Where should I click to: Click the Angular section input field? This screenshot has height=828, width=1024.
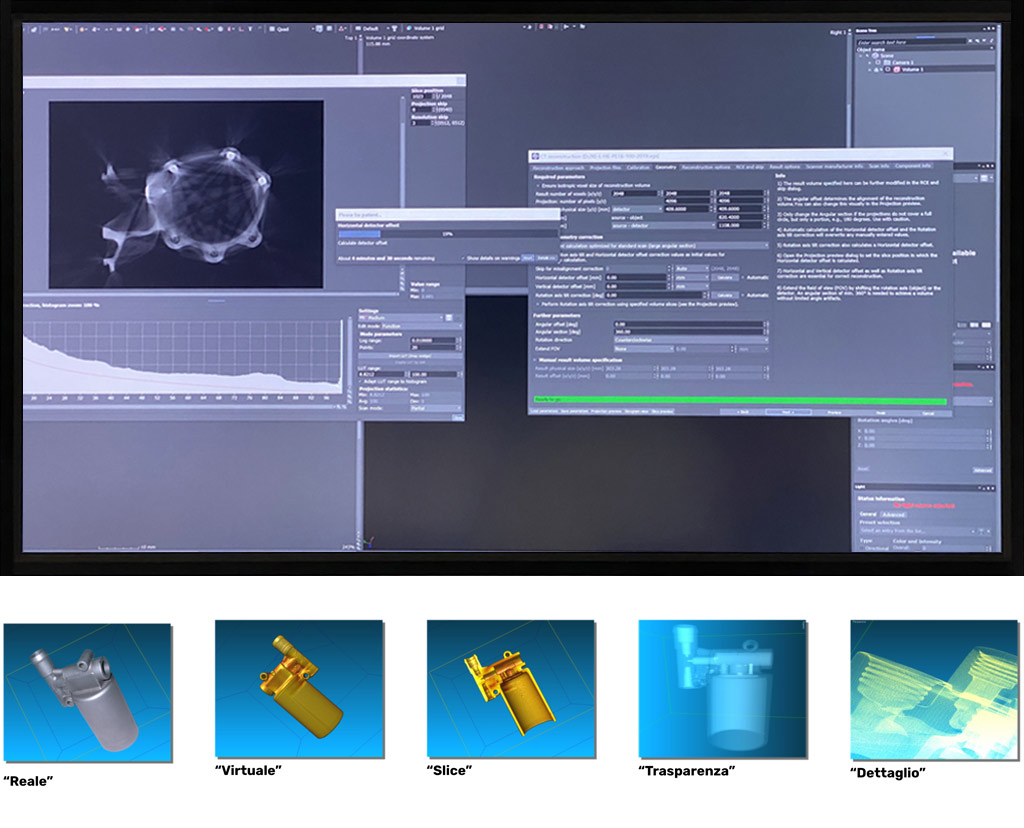[690, 332]
